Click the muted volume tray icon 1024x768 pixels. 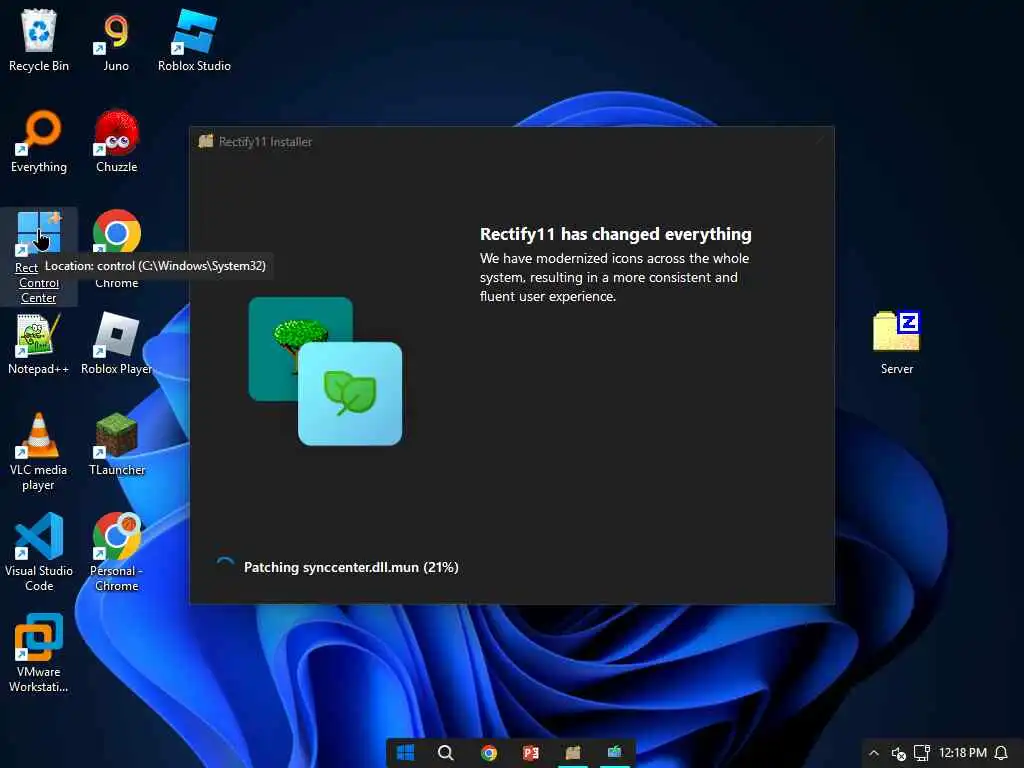click(899, 753)
